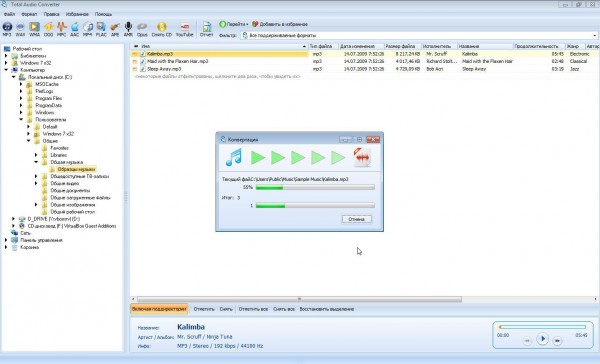Collapse the Computer (Компьютер) tree node
Viewport: 600px width, 364px height.
pyautogui.click(x=6, y=70)
